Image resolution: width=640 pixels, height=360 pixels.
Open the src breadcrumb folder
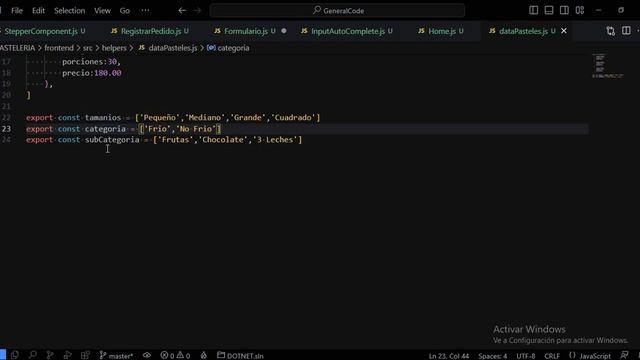[x=88, y=48]
